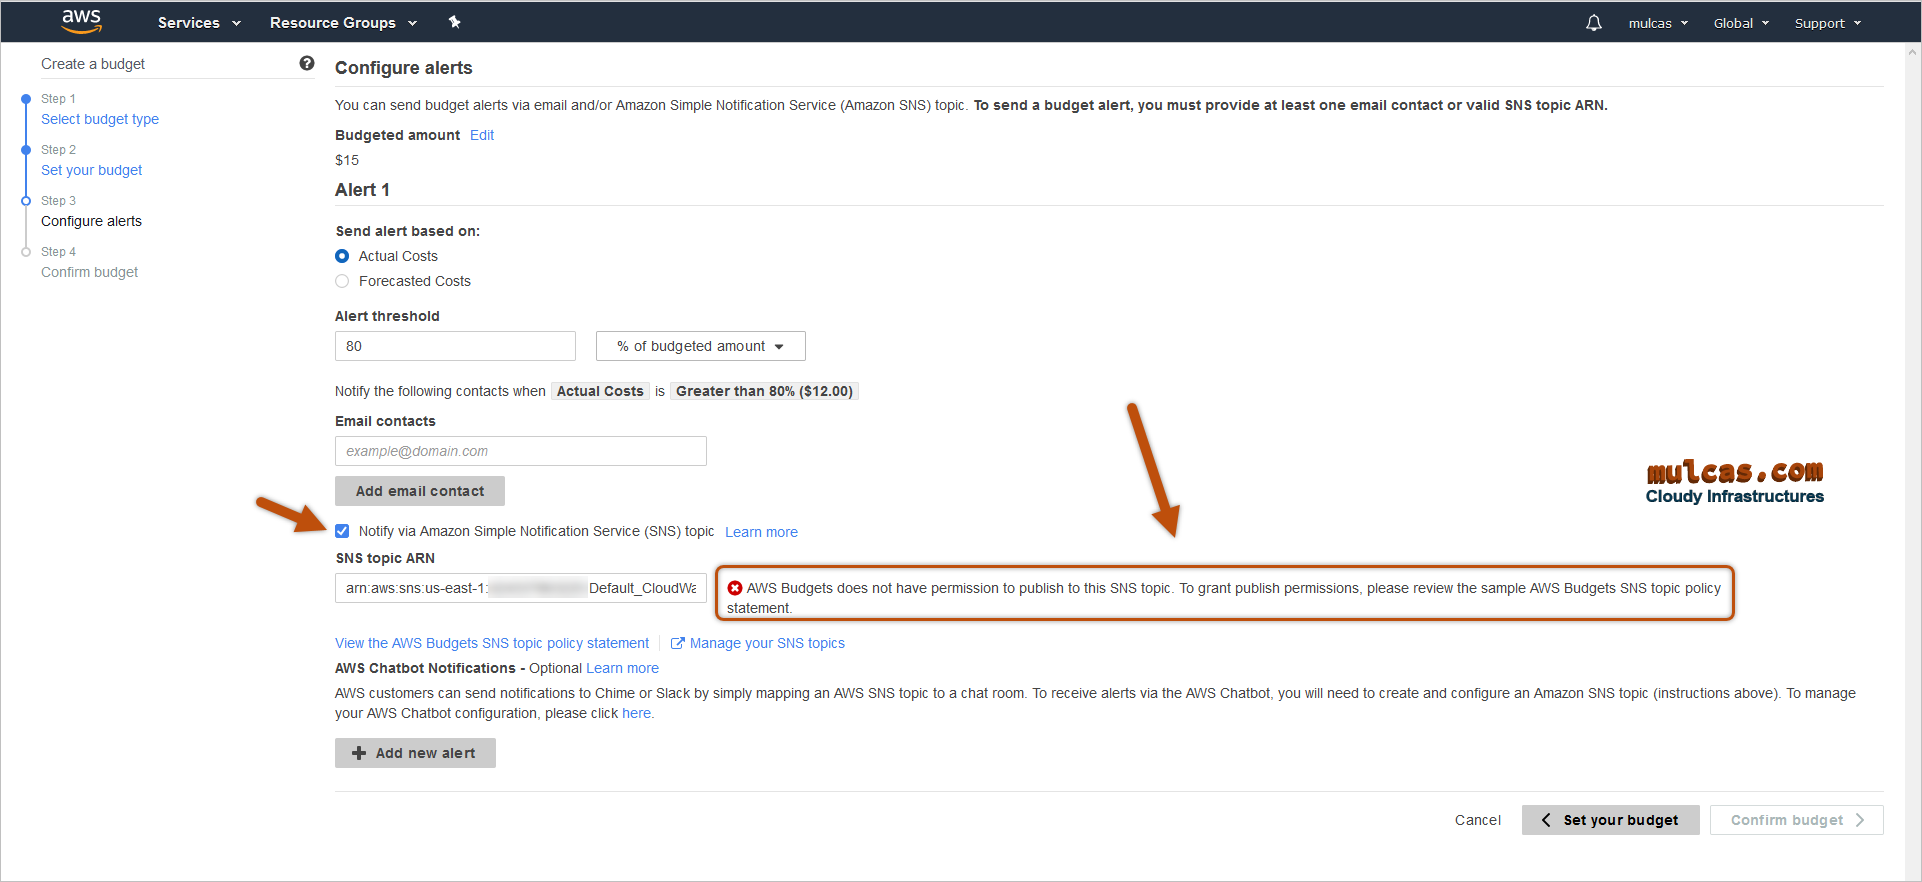Open the help question mark icon
The image size is (1922, 882).
[x=307, y=64]
